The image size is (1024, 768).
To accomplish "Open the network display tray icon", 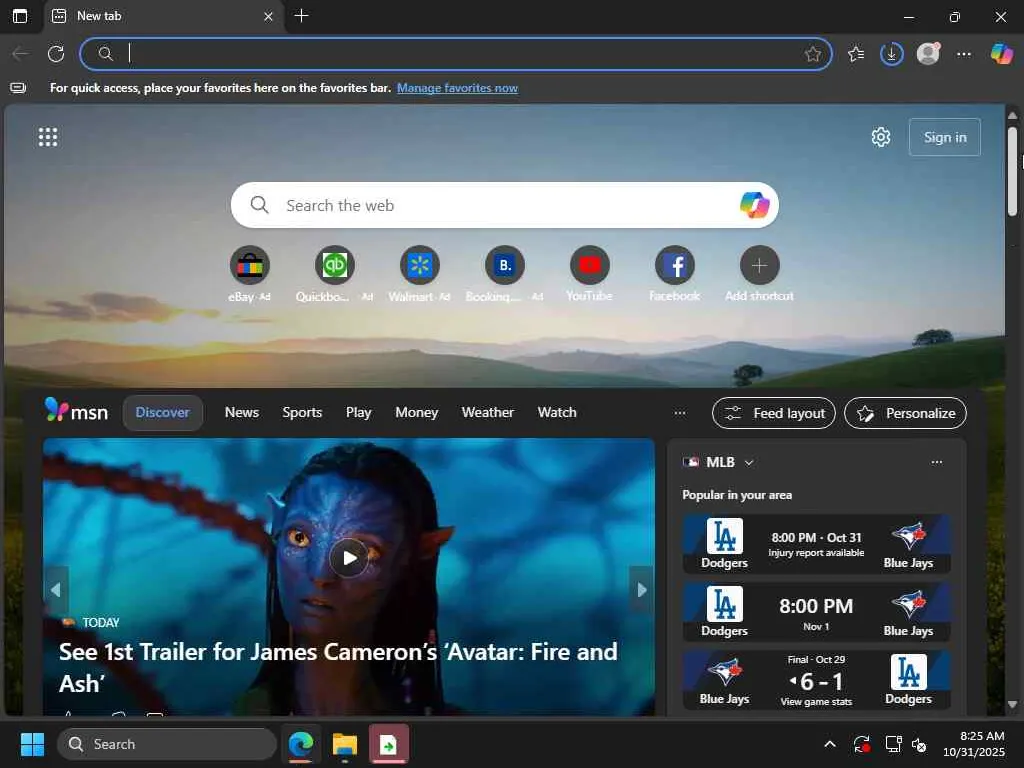I will tap(893, 744).
